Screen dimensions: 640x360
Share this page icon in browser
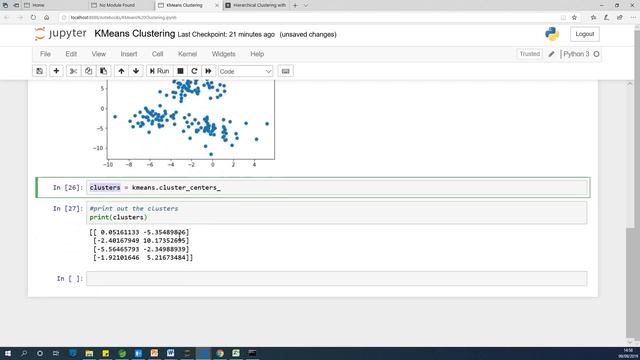(x=620, y=18)
